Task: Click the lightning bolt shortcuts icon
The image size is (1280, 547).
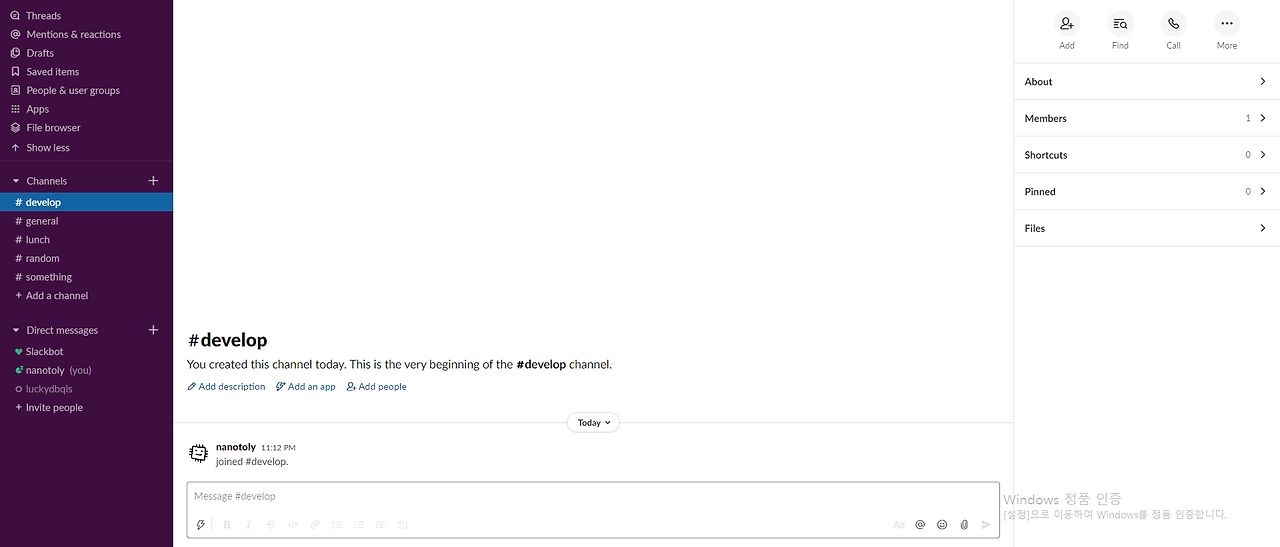Action: coord(200,524)
